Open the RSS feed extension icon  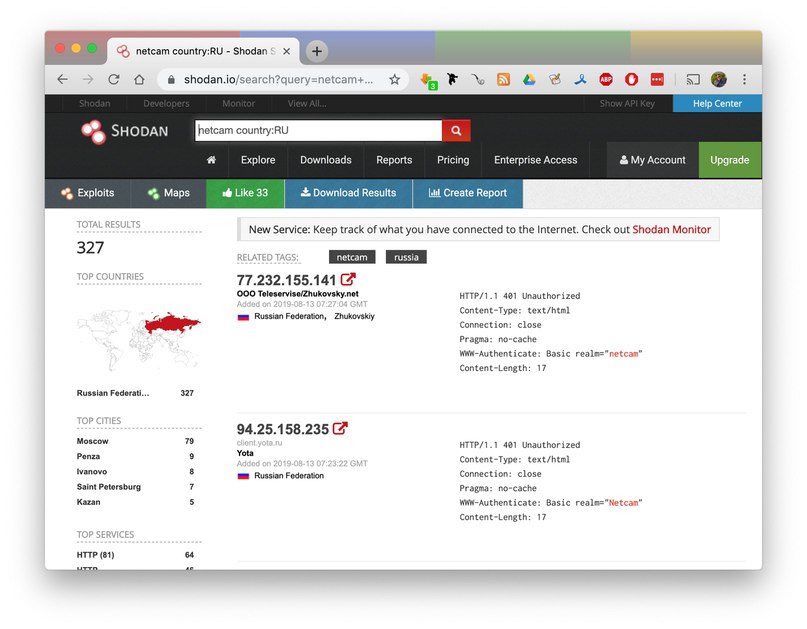503,79
